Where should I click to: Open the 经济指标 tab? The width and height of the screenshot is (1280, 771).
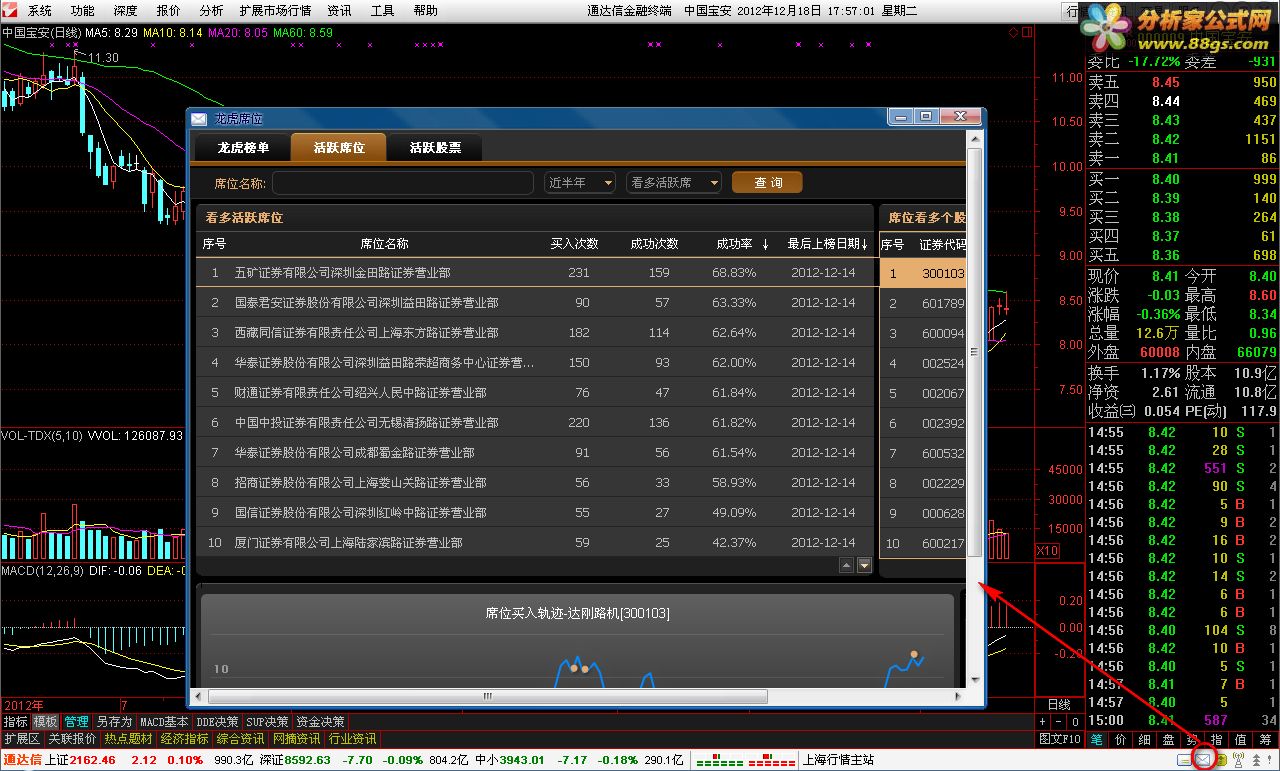point(184,739)
